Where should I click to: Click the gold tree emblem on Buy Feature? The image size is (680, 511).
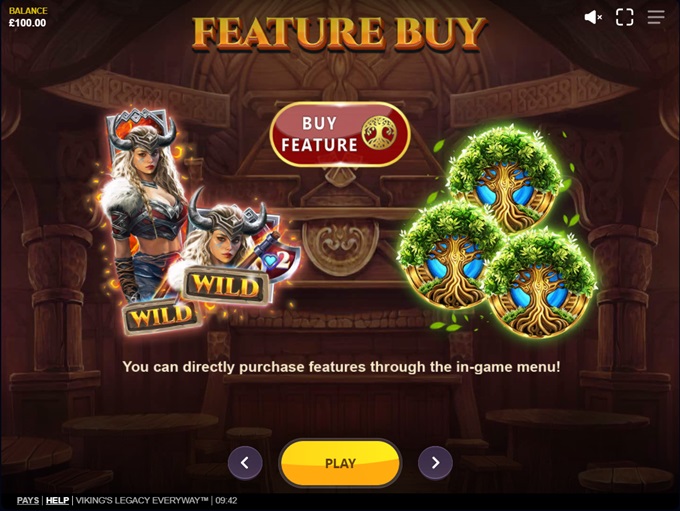pyautogui.click(x=379, y=133)
